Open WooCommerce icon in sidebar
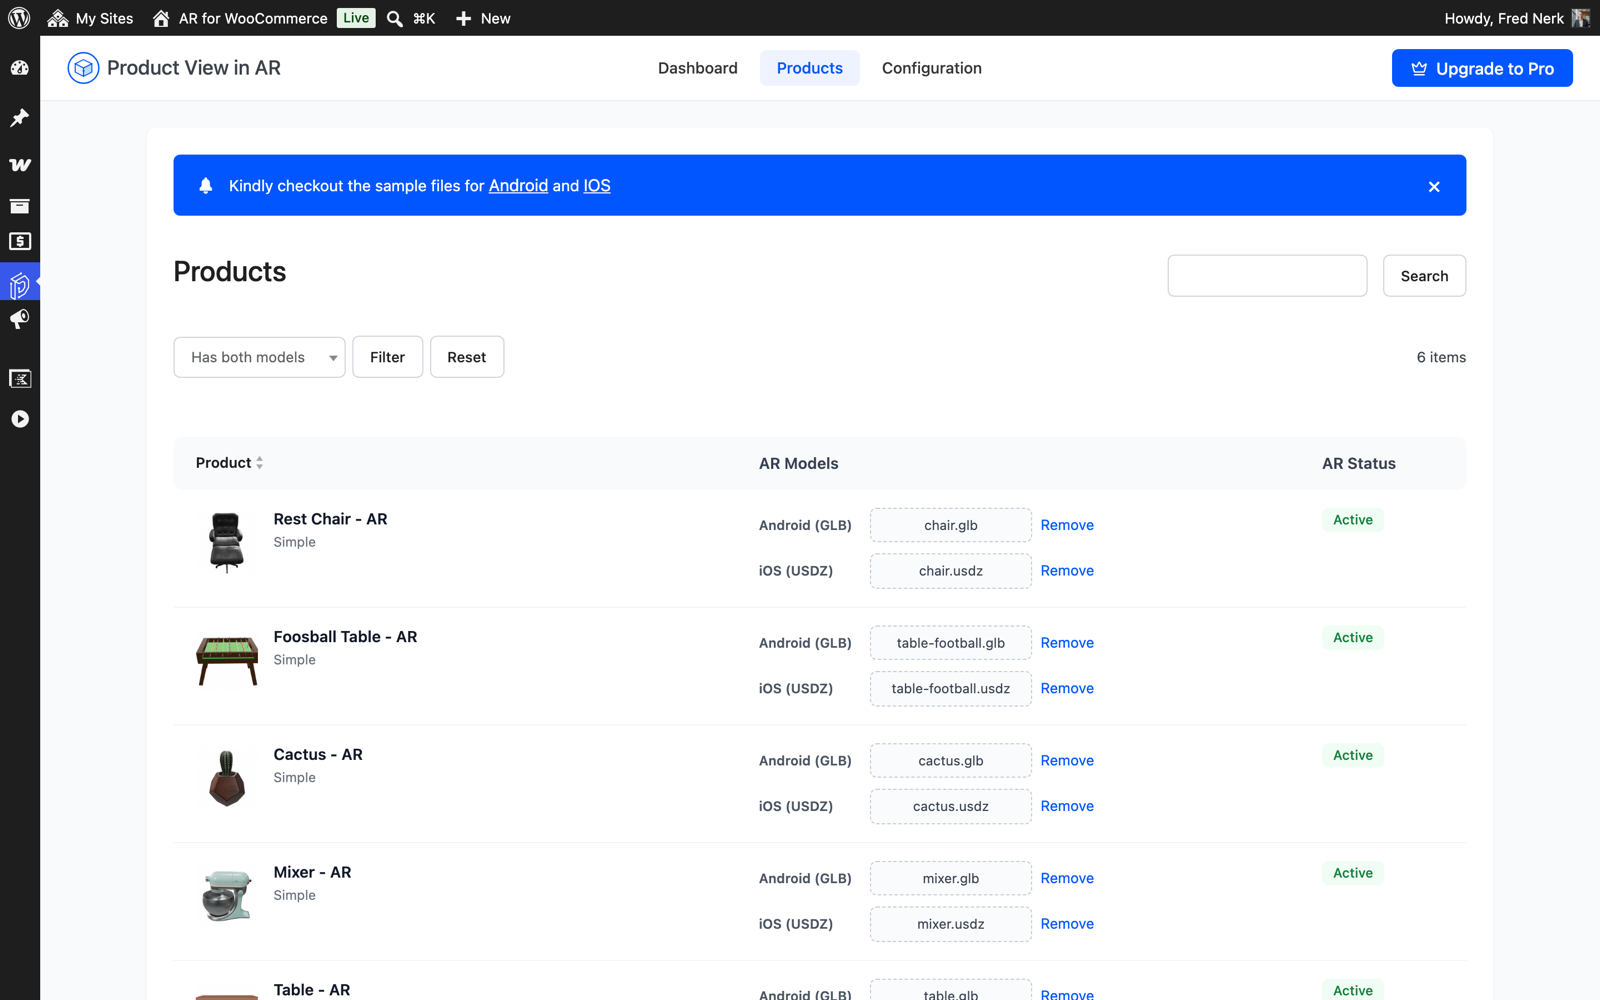1600x1000 pixels. pyautogui.click(x=20, y=165)
